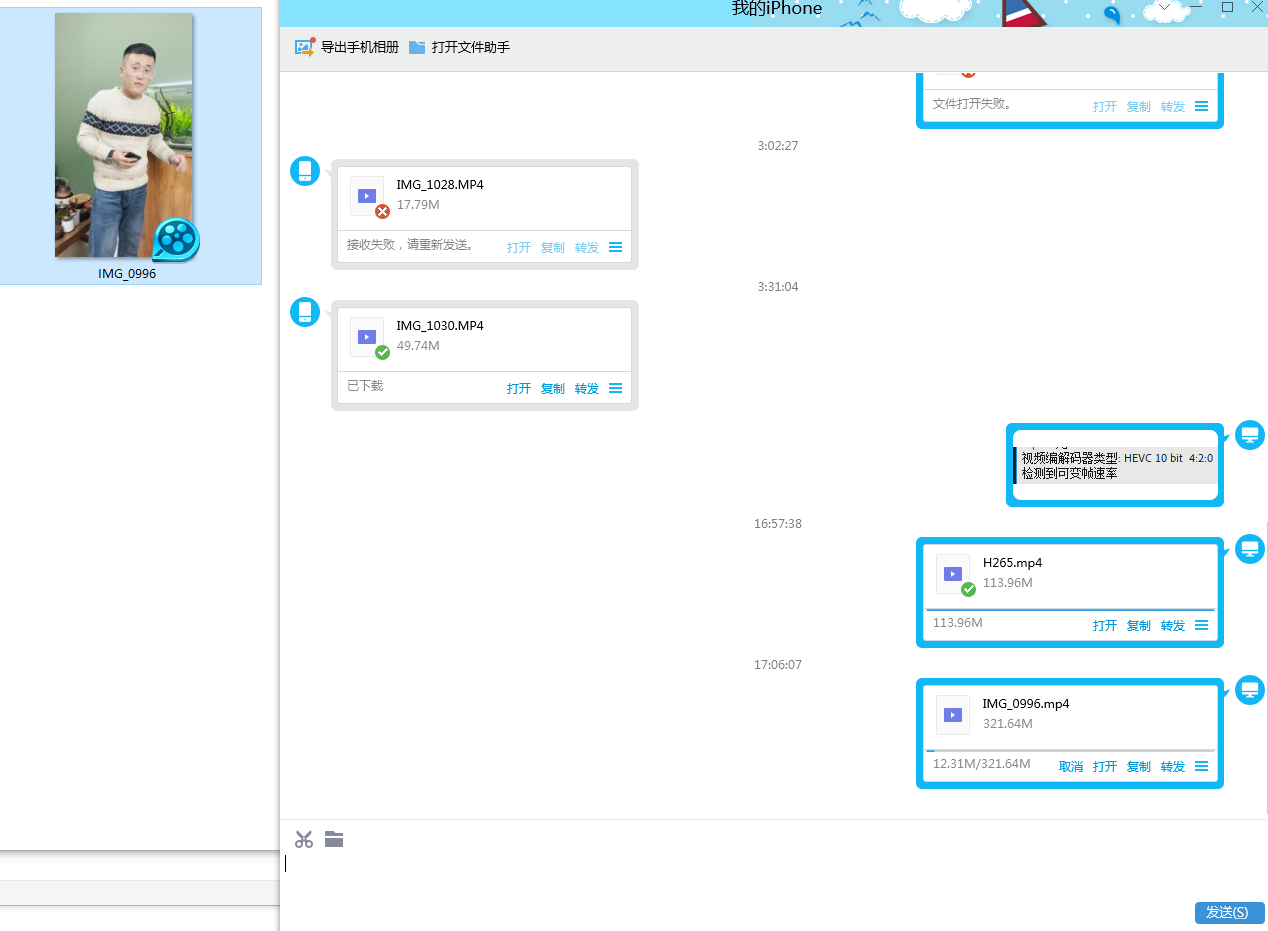Click the H265.mp4 video file icon
This screenshot has height=931, width=1268.
953,574
